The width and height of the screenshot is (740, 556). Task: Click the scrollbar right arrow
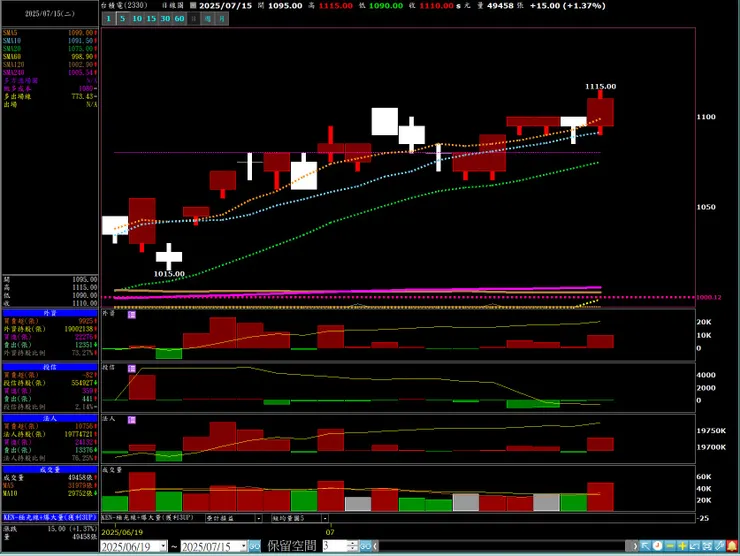pyautogui.click(x=635, y=546)
